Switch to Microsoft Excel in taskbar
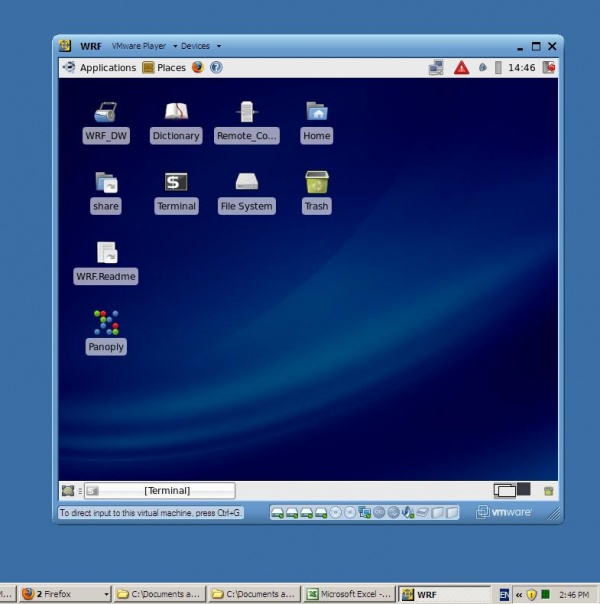600x604 pixels. point(349,594)
